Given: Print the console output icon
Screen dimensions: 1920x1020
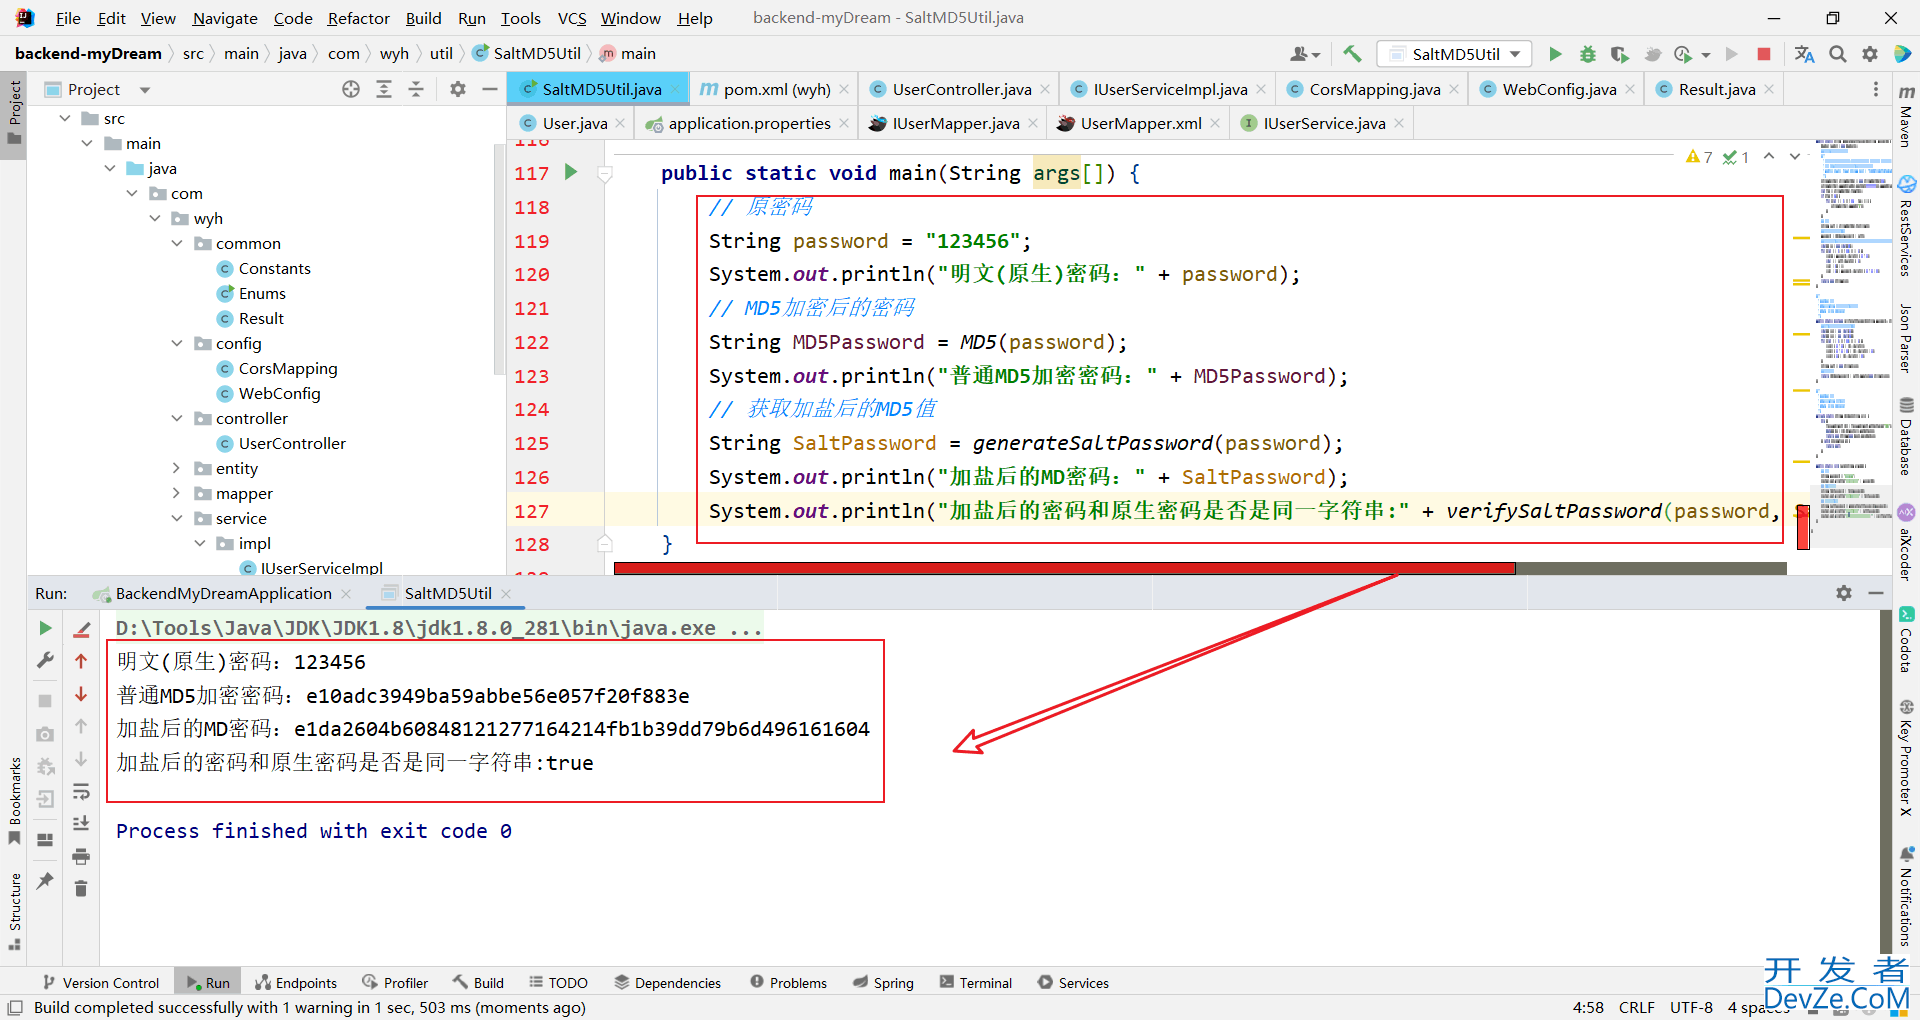Looking at the screenshot, I should click(x=82, y=856).
